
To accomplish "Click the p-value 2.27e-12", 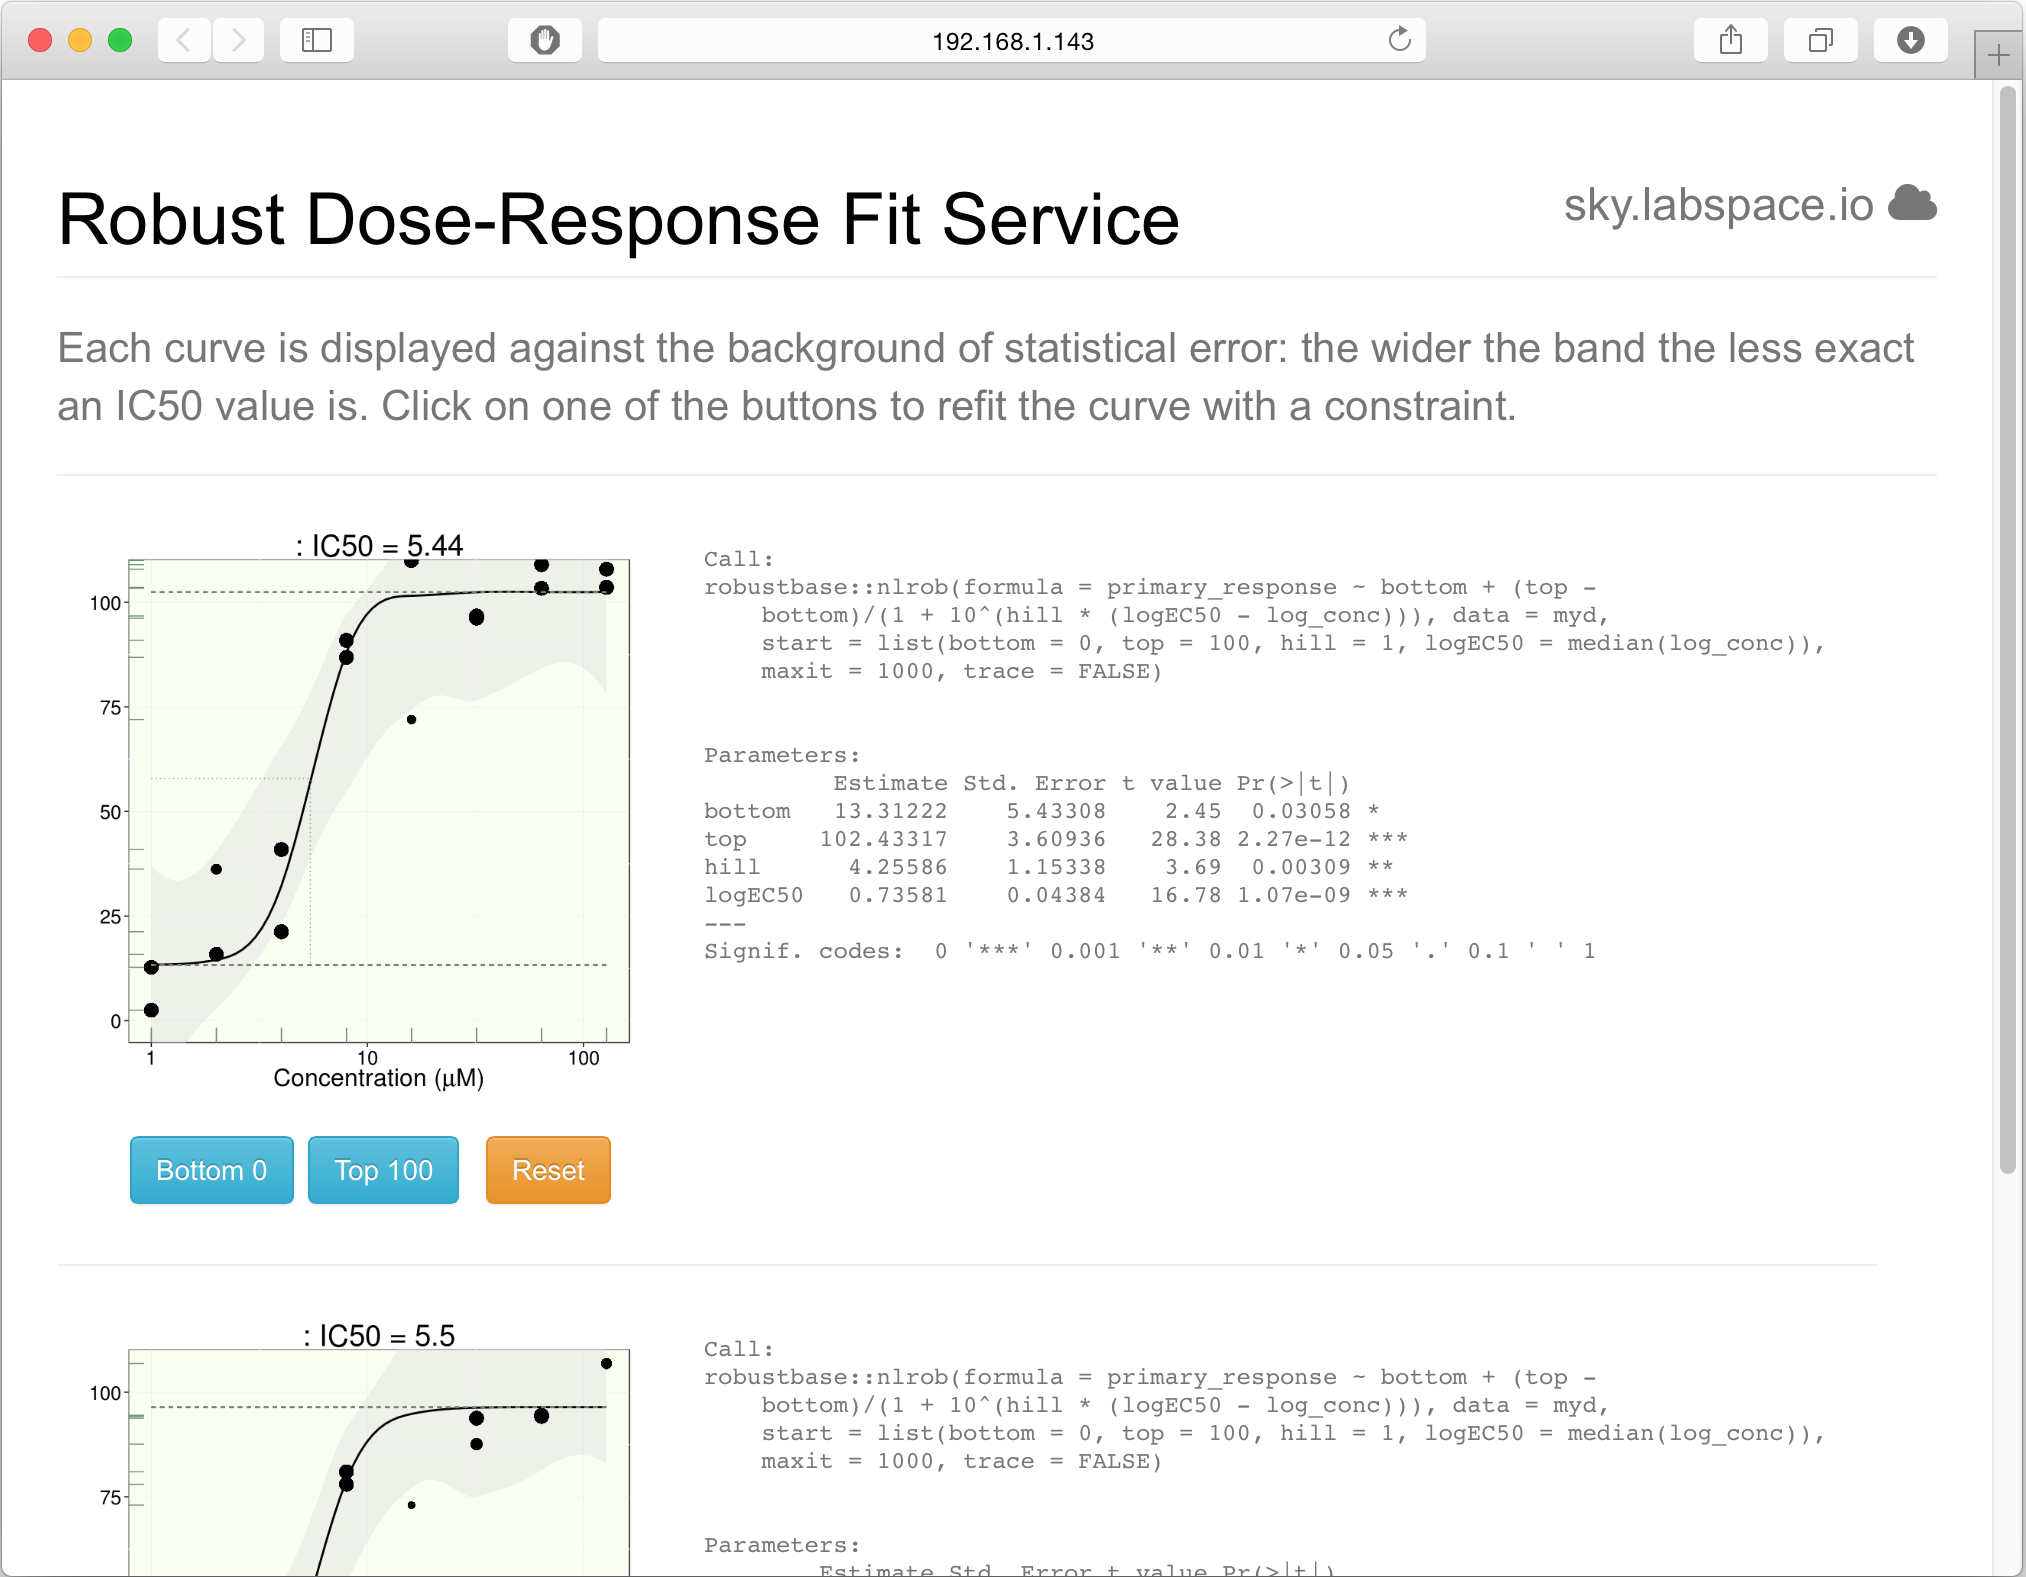I will tap(1294, 839).
